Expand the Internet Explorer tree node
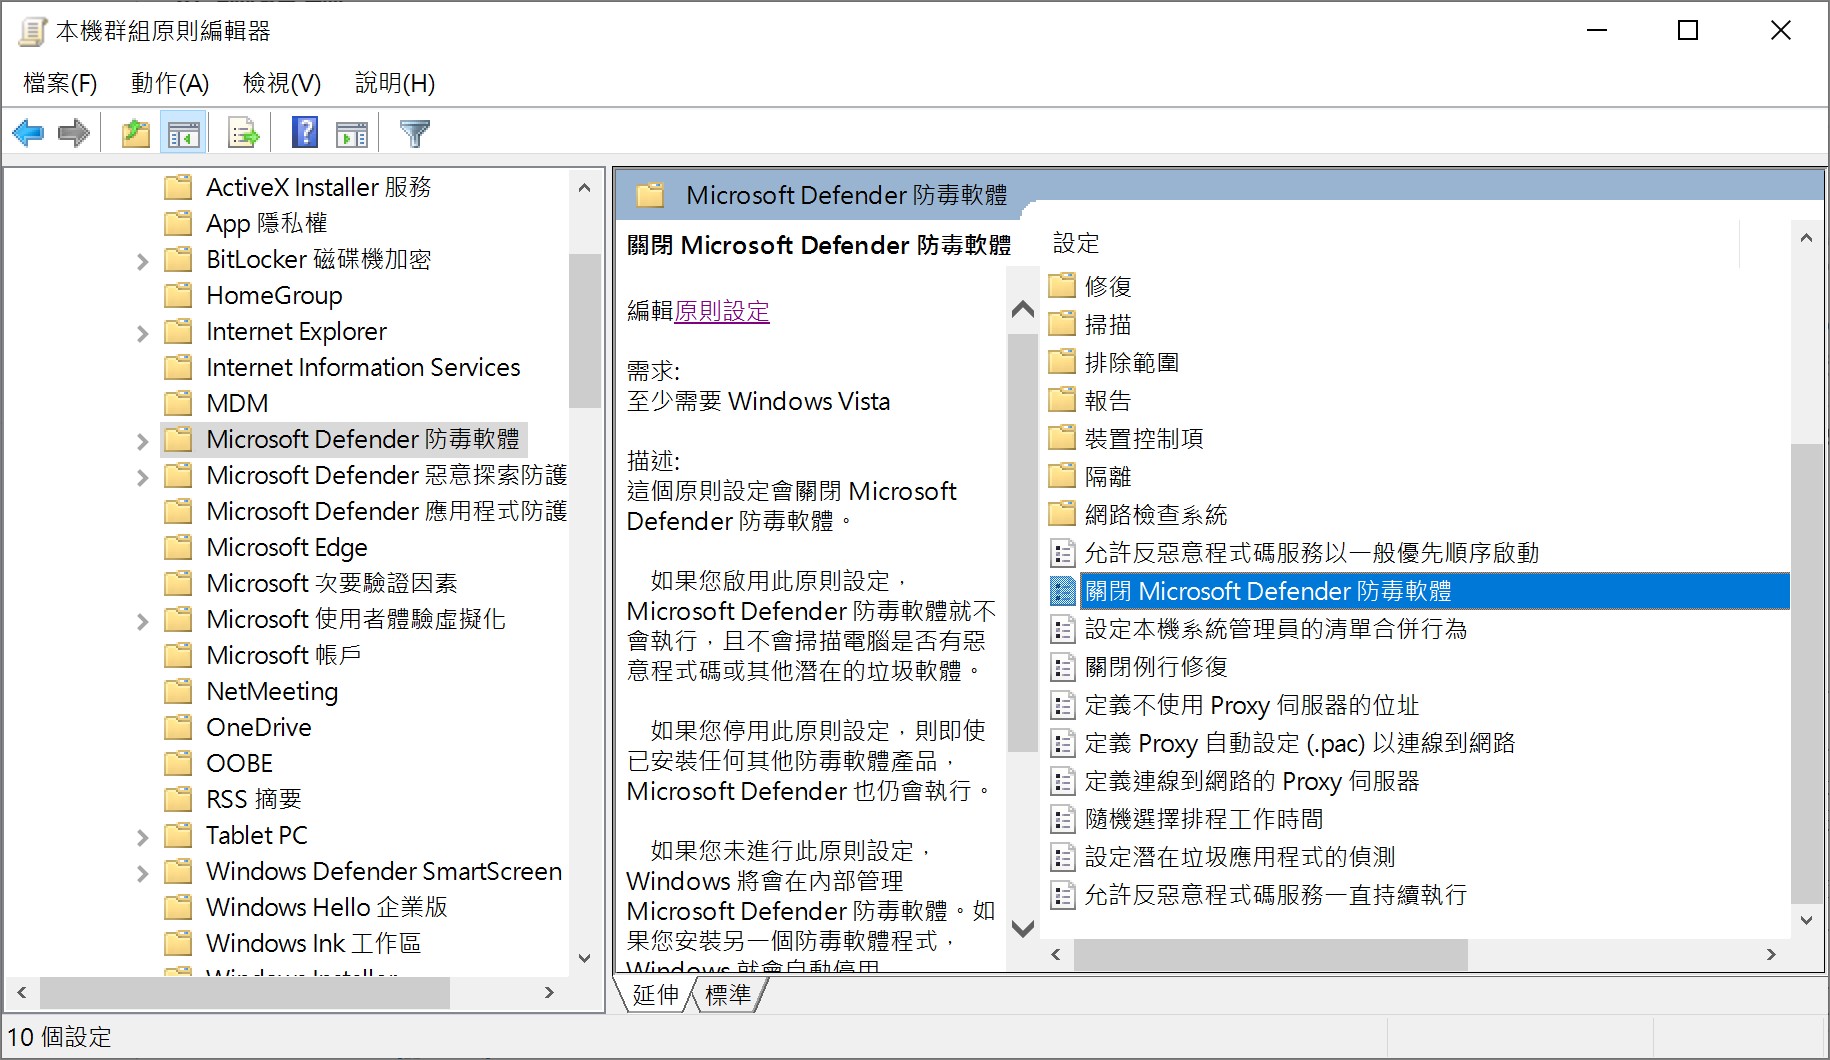This screenshot has width=1830, height=1060. pyautogui.click(x=142, y=333)
